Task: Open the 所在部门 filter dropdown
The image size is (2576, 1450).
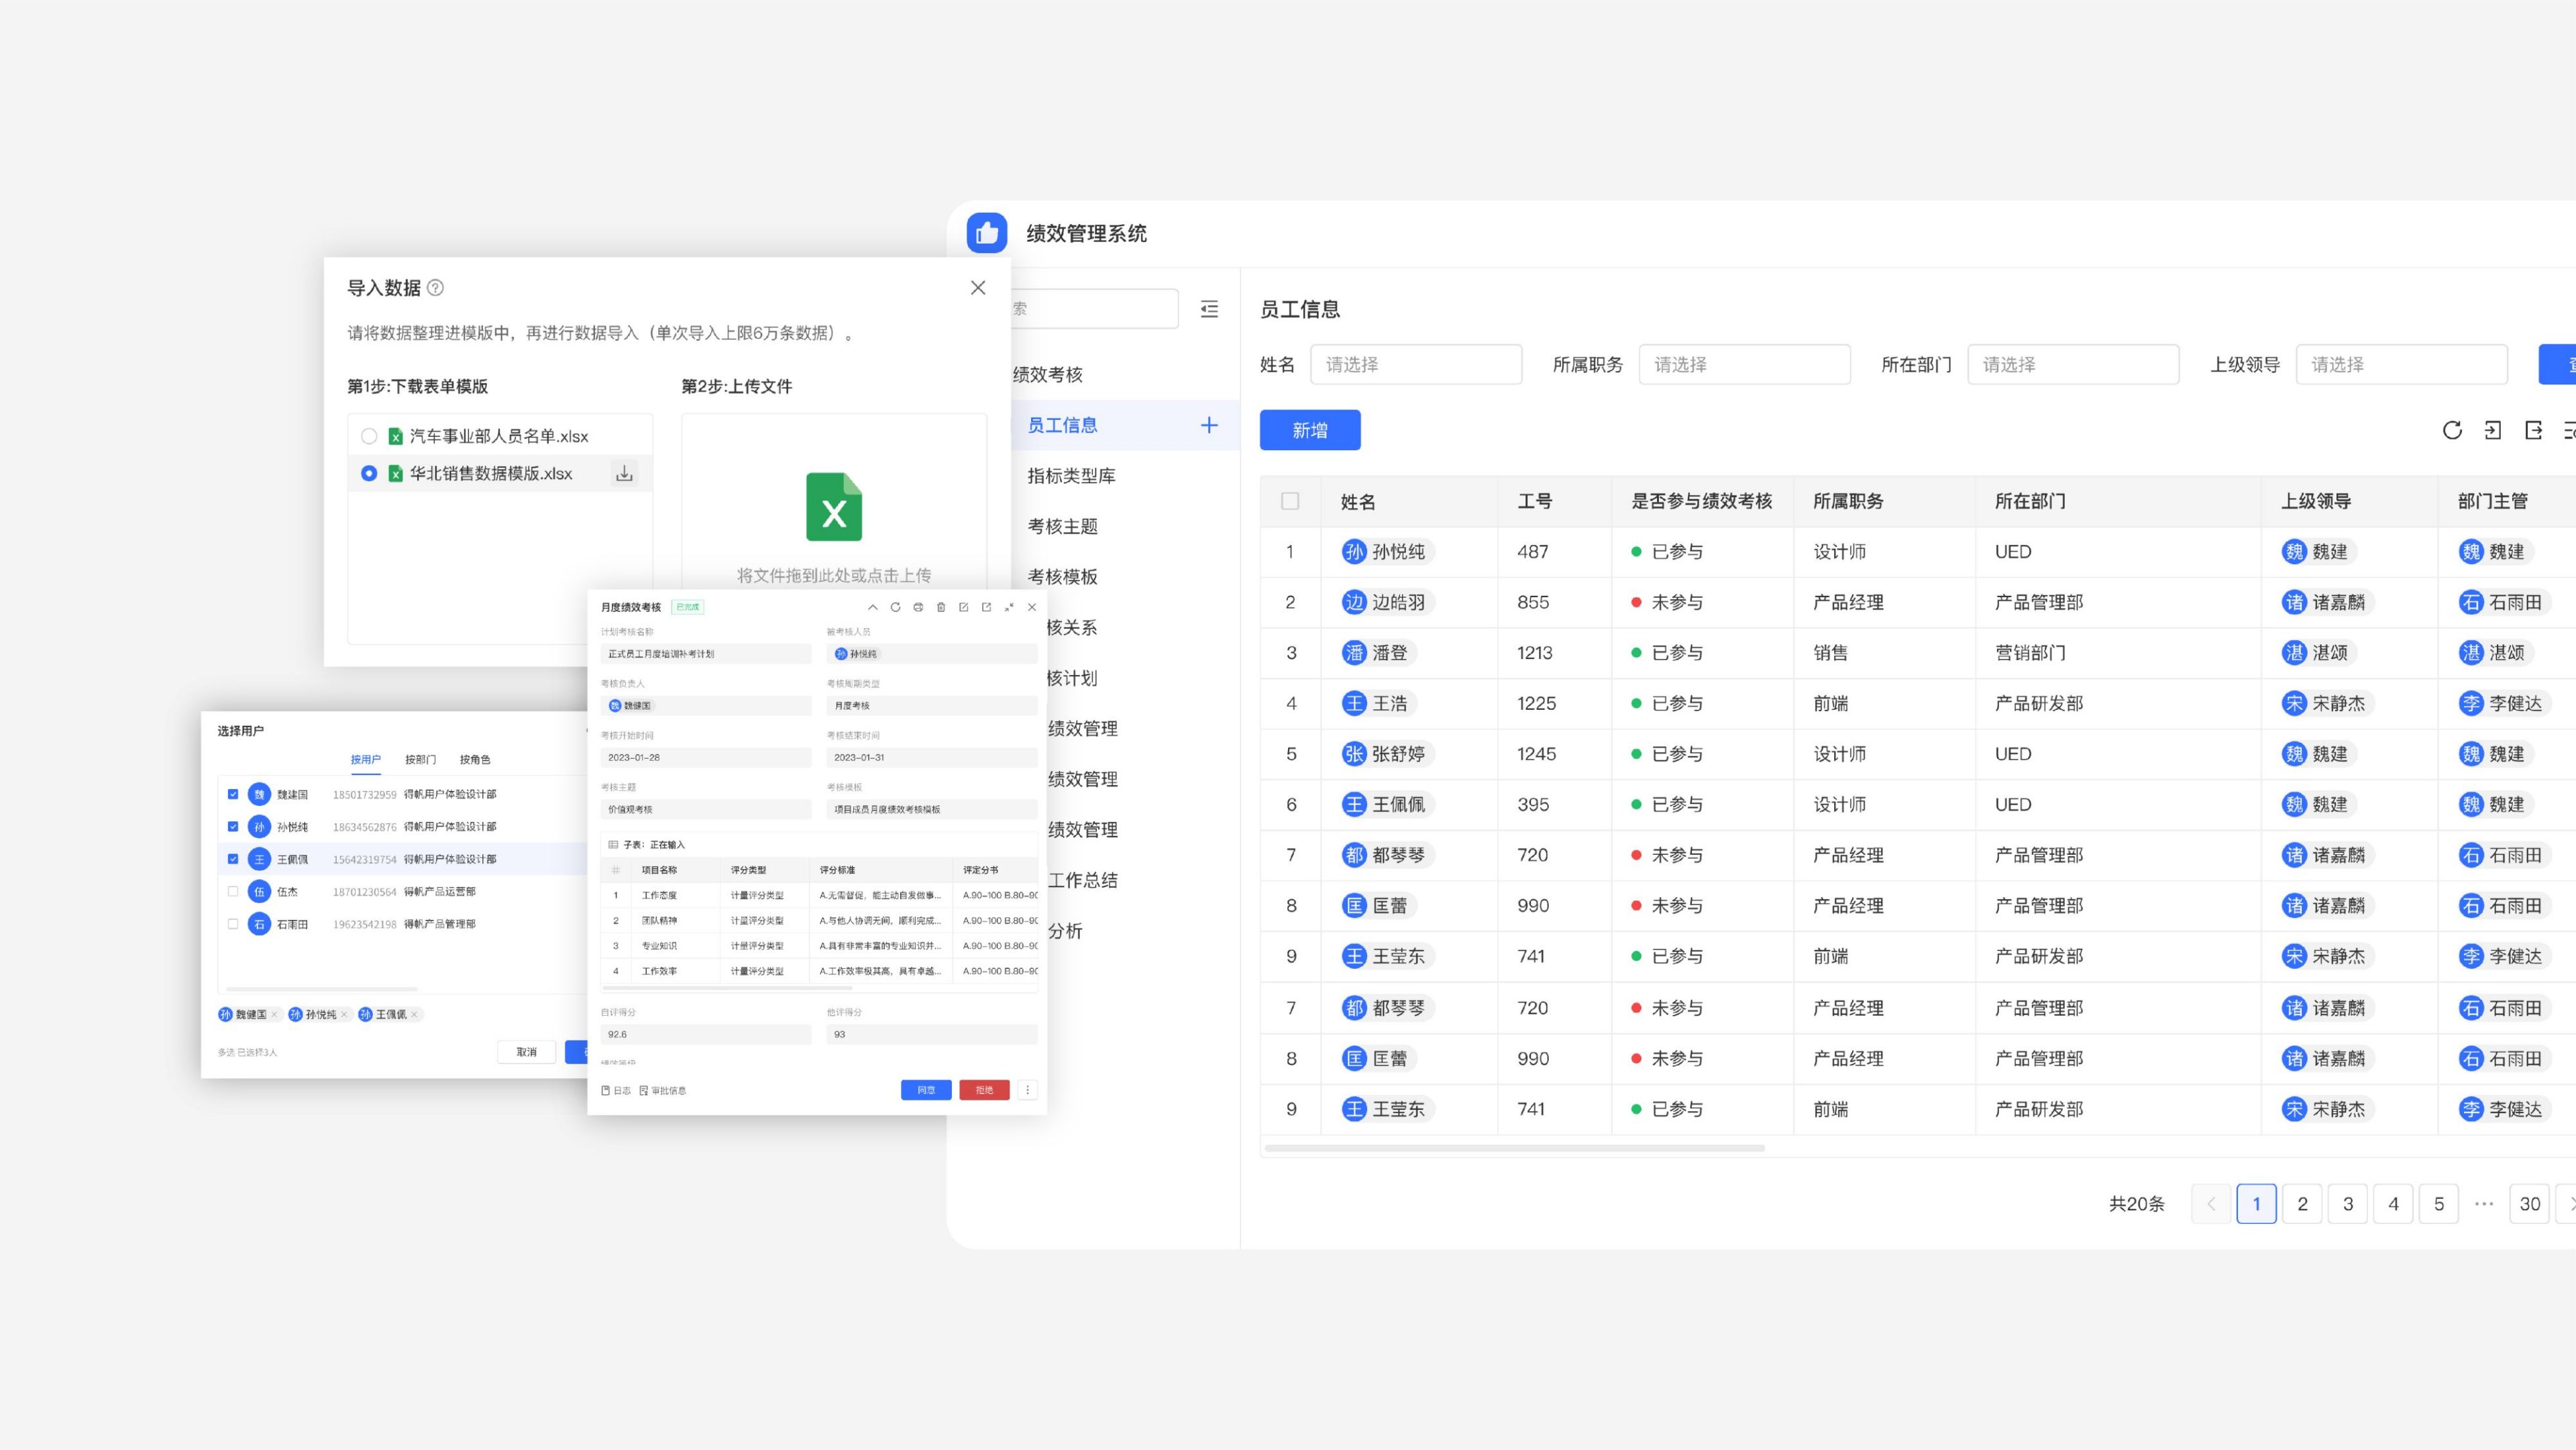Action: point(2073,365)
